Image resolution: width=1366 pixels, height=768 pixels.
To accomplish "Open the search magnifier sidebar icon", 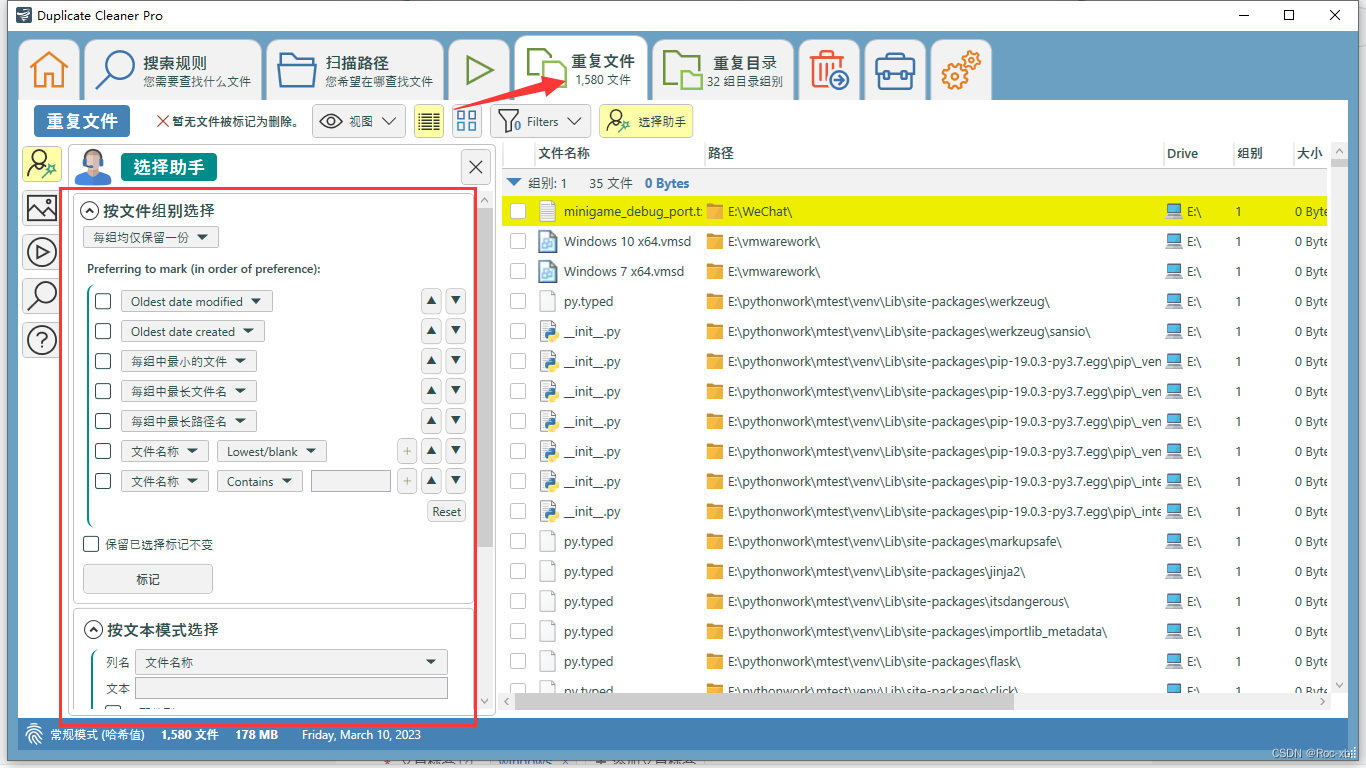I will point(42,295).
